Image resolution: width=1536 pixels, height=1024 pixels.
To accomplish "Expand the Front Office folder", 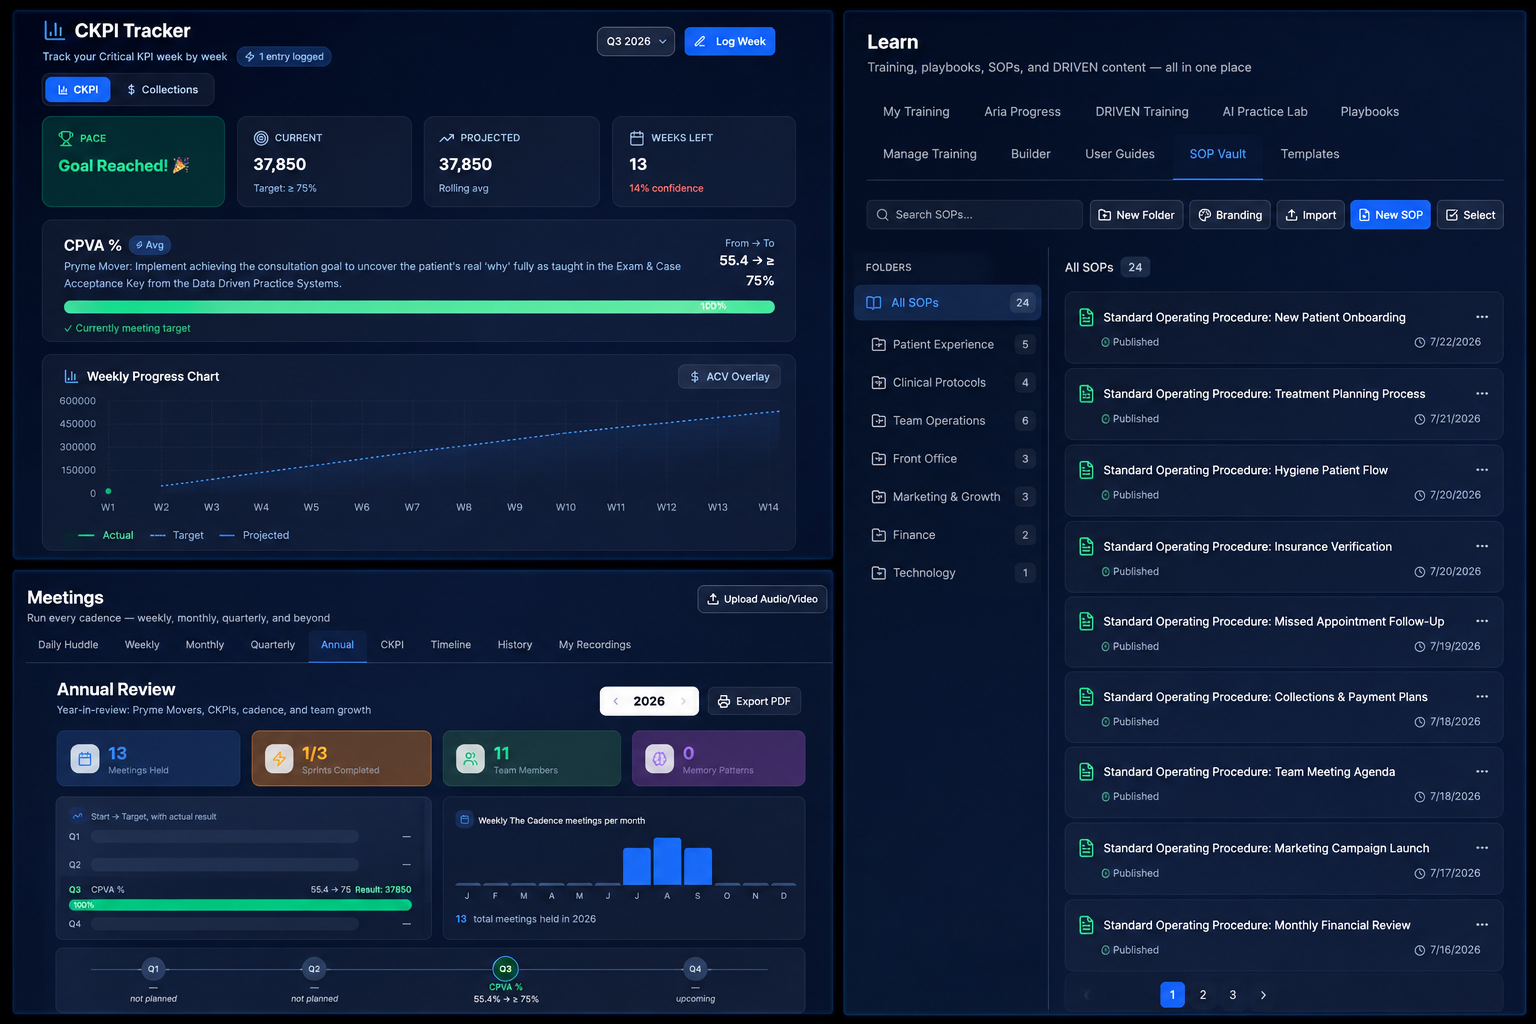I will (x=947, y=459).
